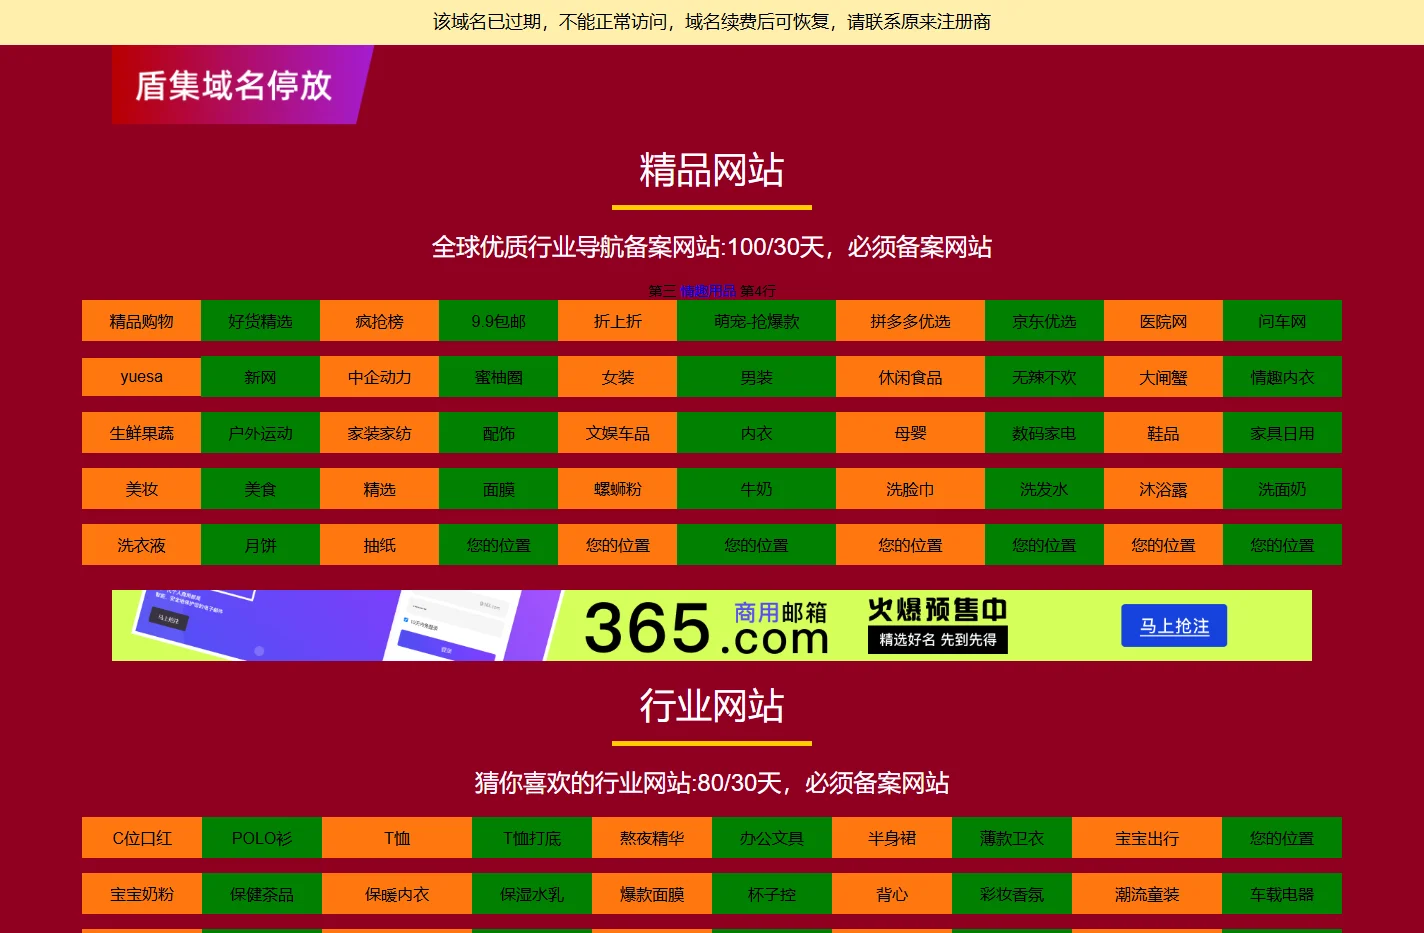Open the 美食 tile

coord(260,489)
